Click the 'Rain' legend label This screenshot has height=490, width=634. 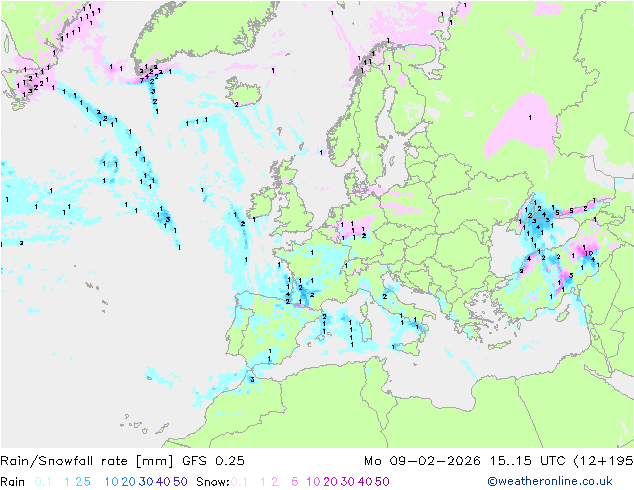[x=13, y=482]
